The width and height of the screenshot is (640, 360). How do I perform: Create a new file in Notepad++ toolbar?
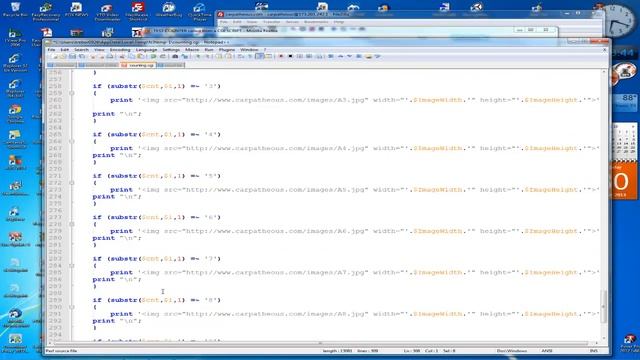coord(55,56)
